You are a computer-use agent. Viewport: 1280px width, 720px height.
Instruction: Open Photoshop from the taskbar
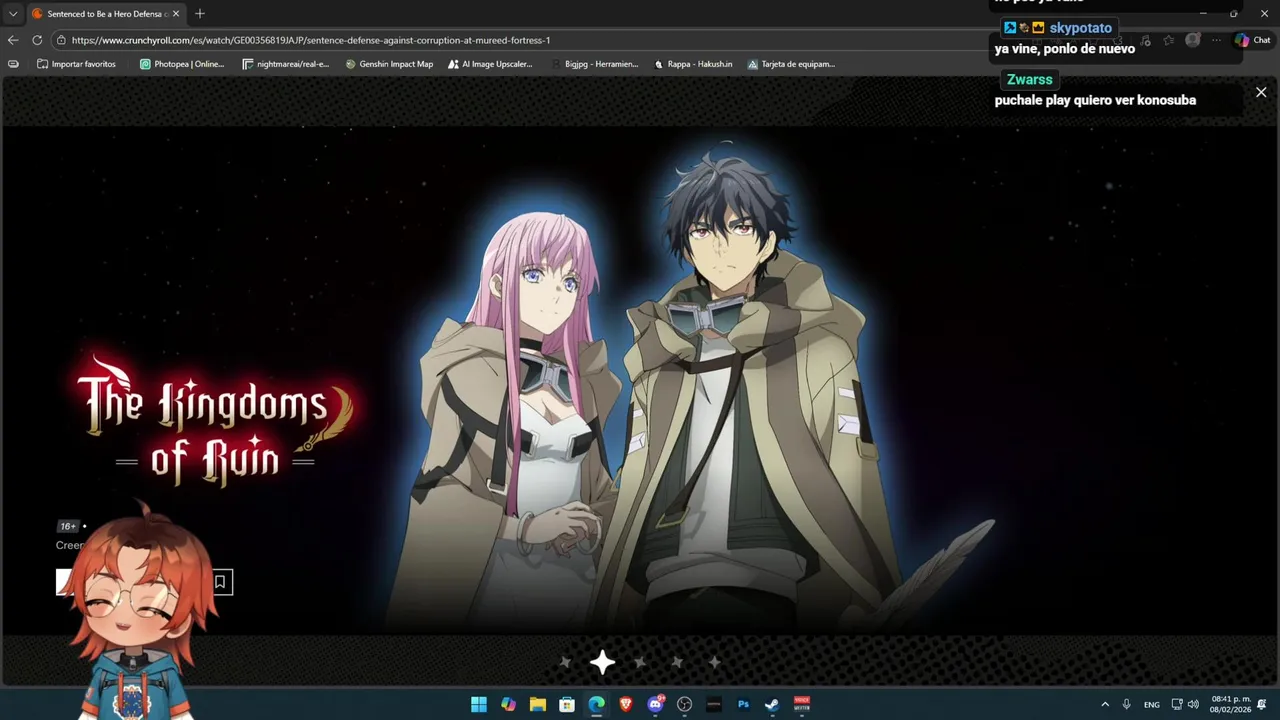pyautogui.click(x=743, y=704)
